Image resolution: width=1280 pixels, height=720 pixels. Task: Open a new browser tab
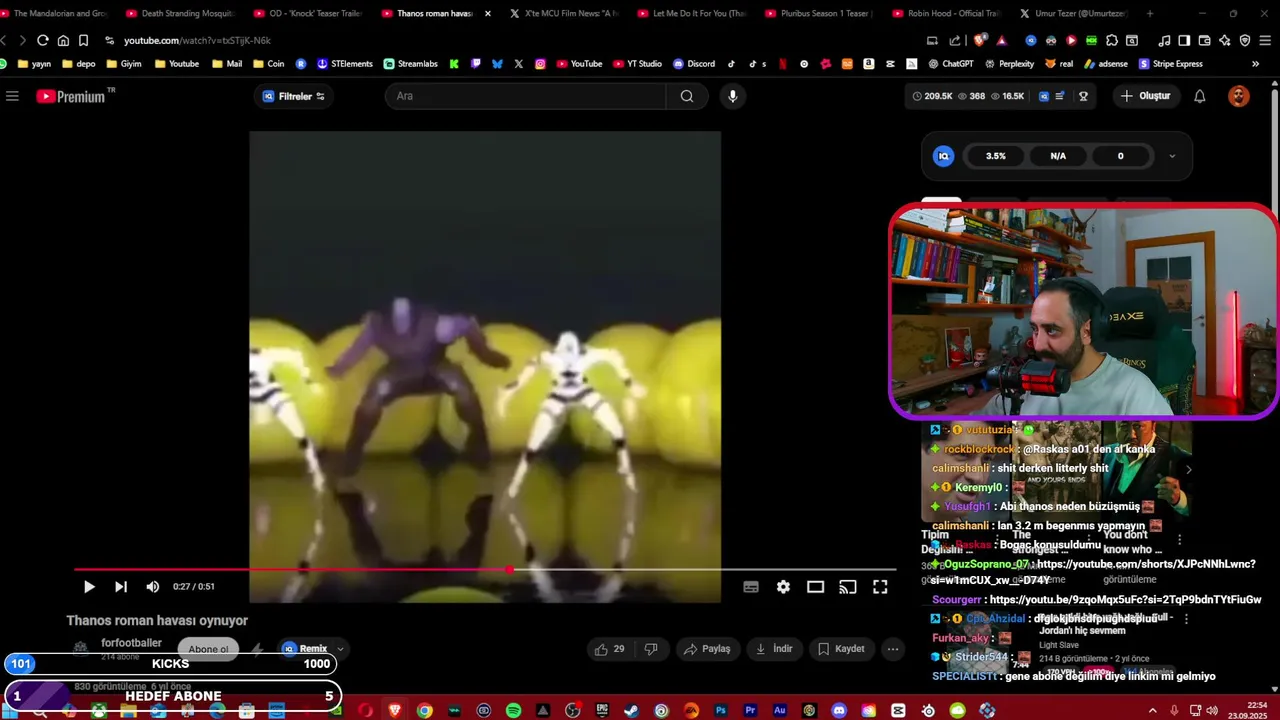click(x=1150, y=13)
